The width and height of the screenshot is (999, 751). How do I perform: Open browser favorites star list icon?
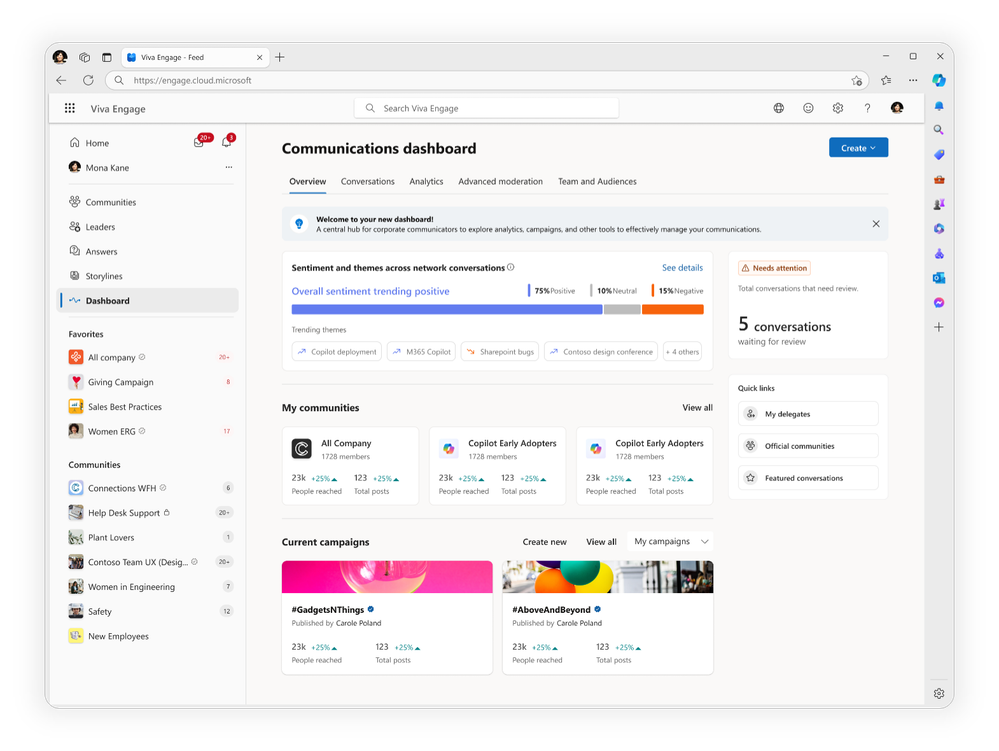pos(886,80)
